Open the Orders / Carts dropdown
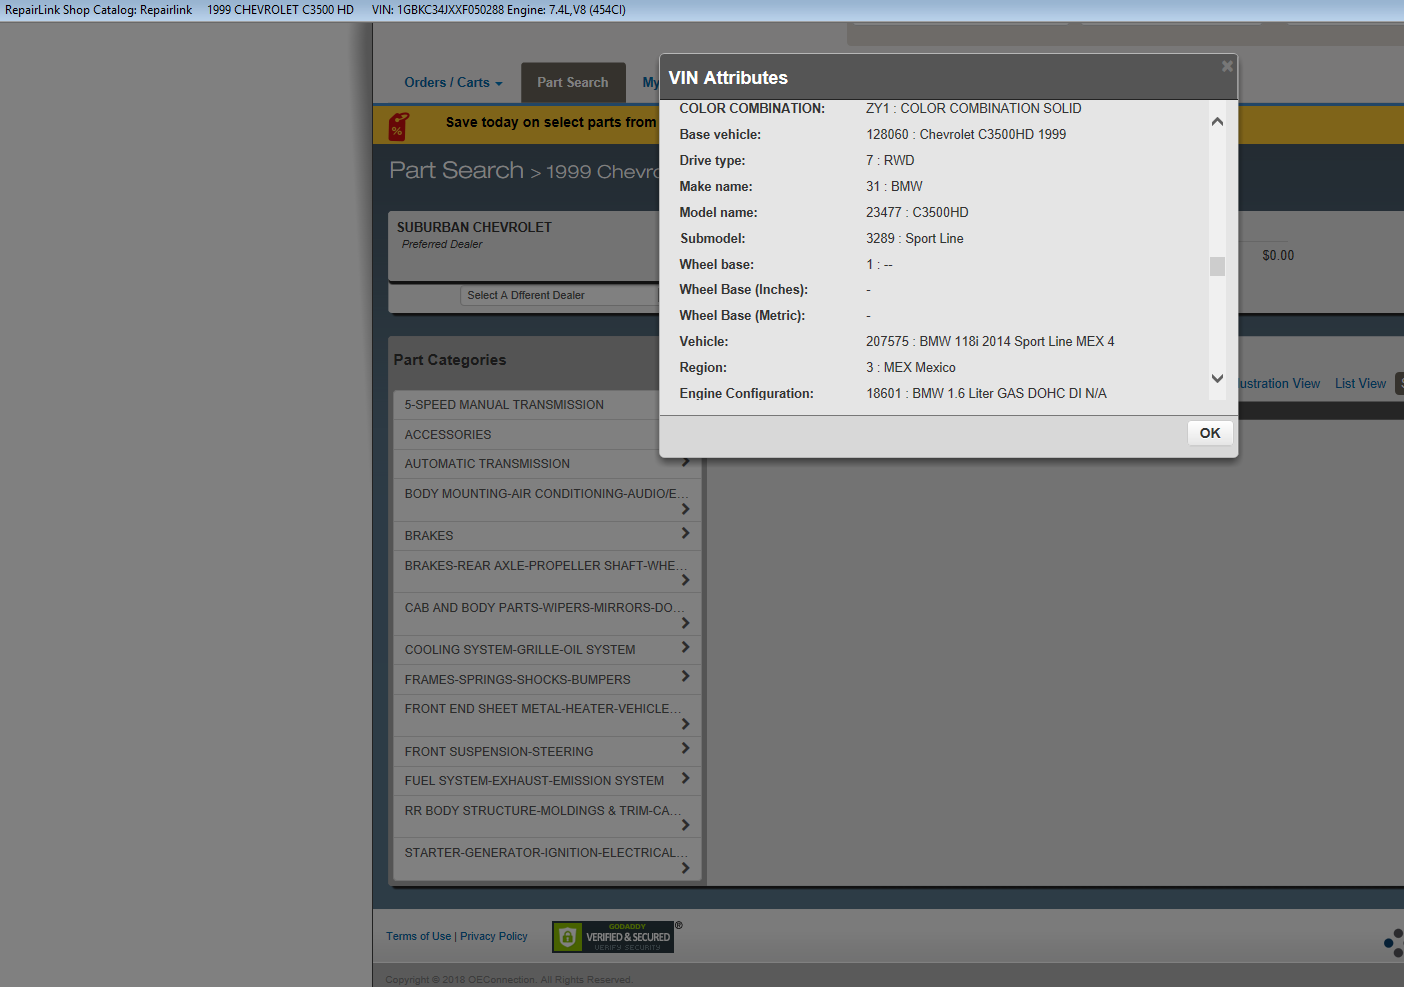The width and height of the screenshot is (1404, 987). pos(453,83)
